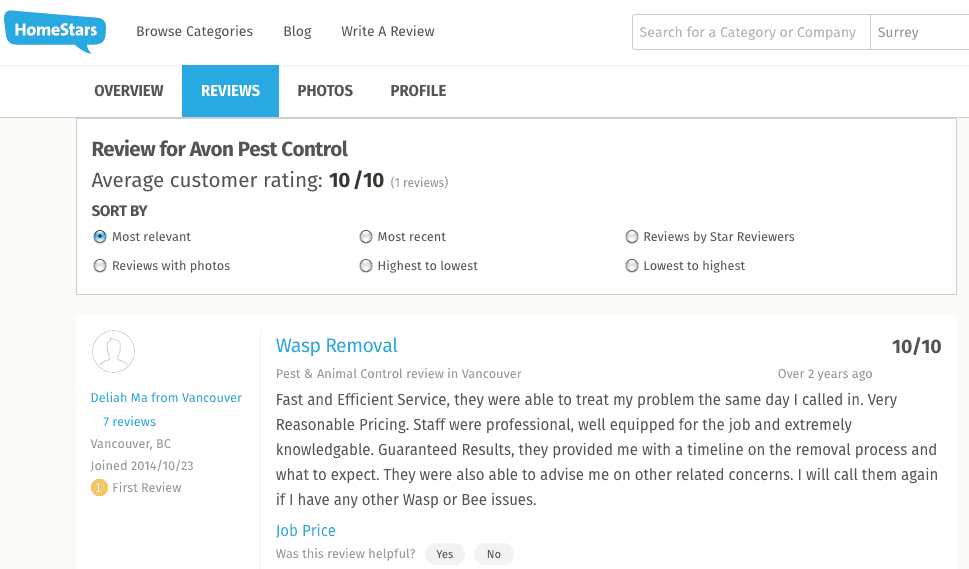The image size is (969, 569).
Task: Select Reviews with photos radio button
Action: [x=99, y=266]
